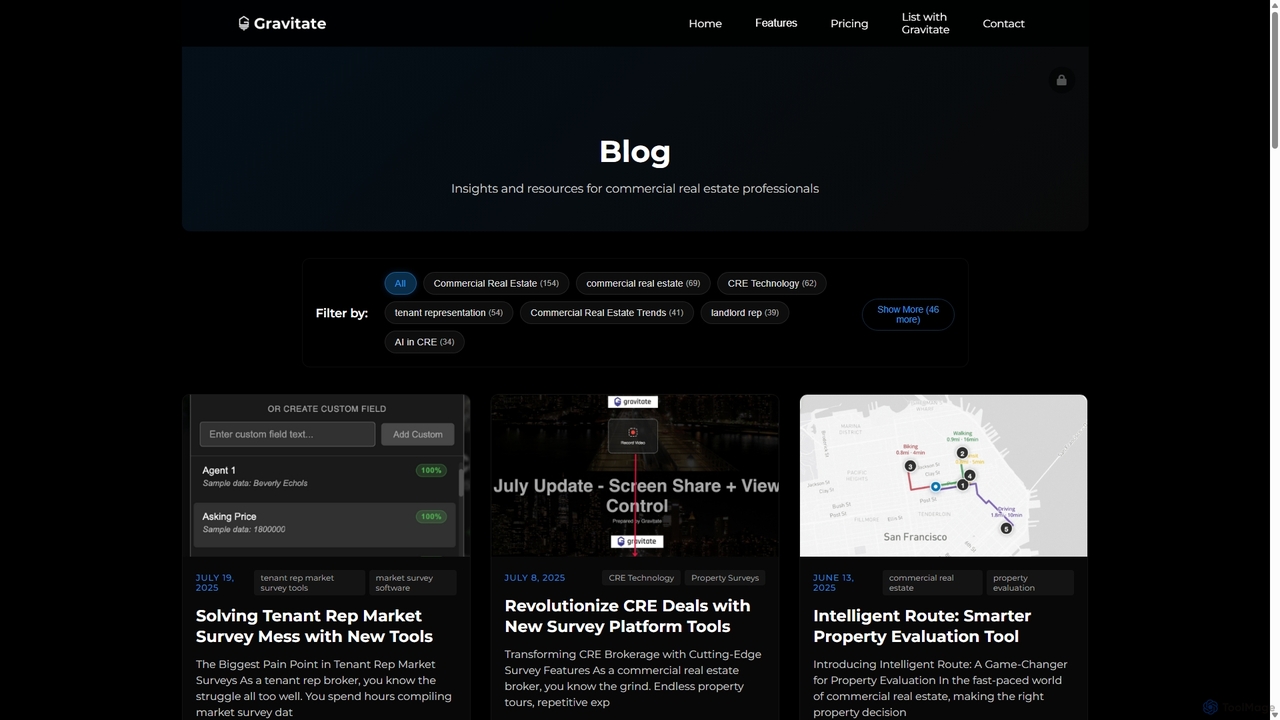Open the custom field card thumbnail
This screenshot has height=720, width=1280.
[x=327, y=475]
